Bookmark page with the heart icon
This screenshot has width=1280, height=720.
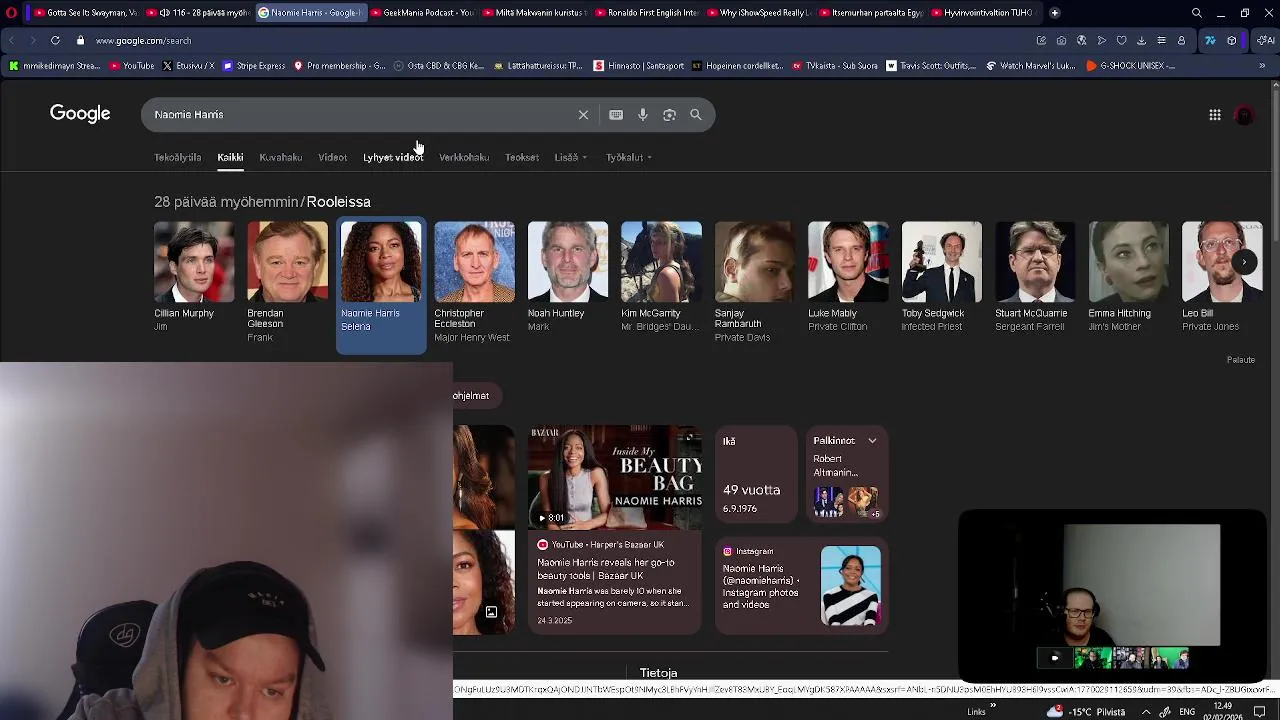point(1121,41)
